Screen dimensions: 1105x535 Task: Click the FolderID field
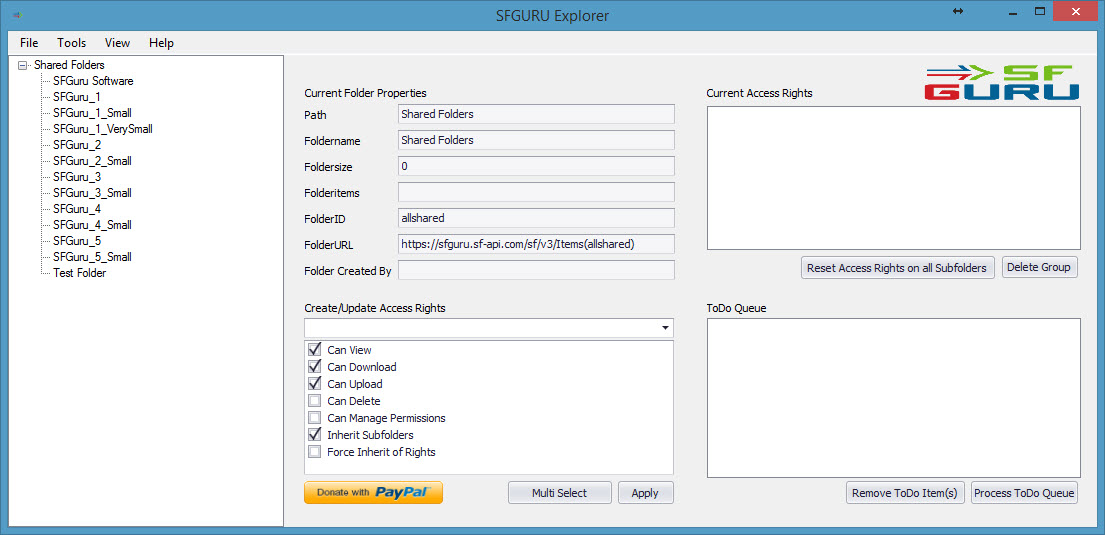(x=536, y=218)
